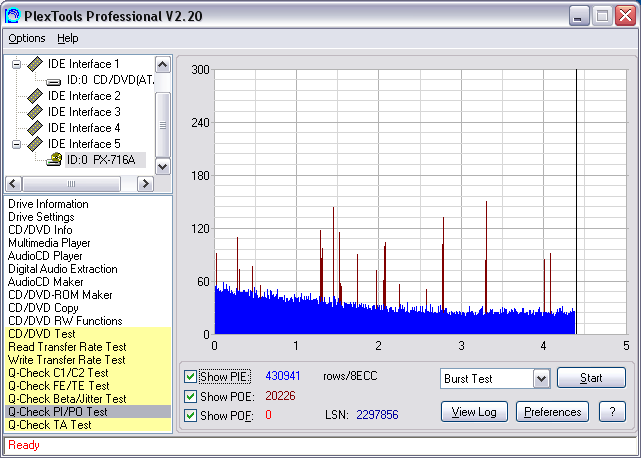Click the black progress marker line on graph
This screenshot has width=641, height=458.
(576, 202)
